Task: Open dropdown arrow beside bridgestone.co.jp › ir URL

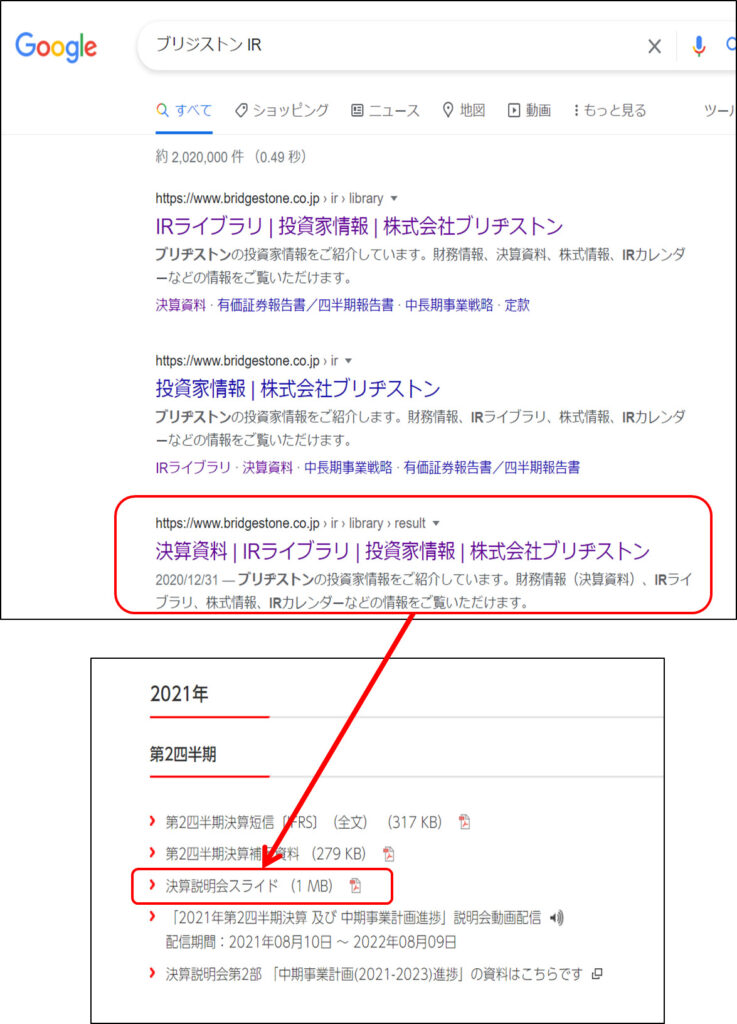Action: (348, 360)
